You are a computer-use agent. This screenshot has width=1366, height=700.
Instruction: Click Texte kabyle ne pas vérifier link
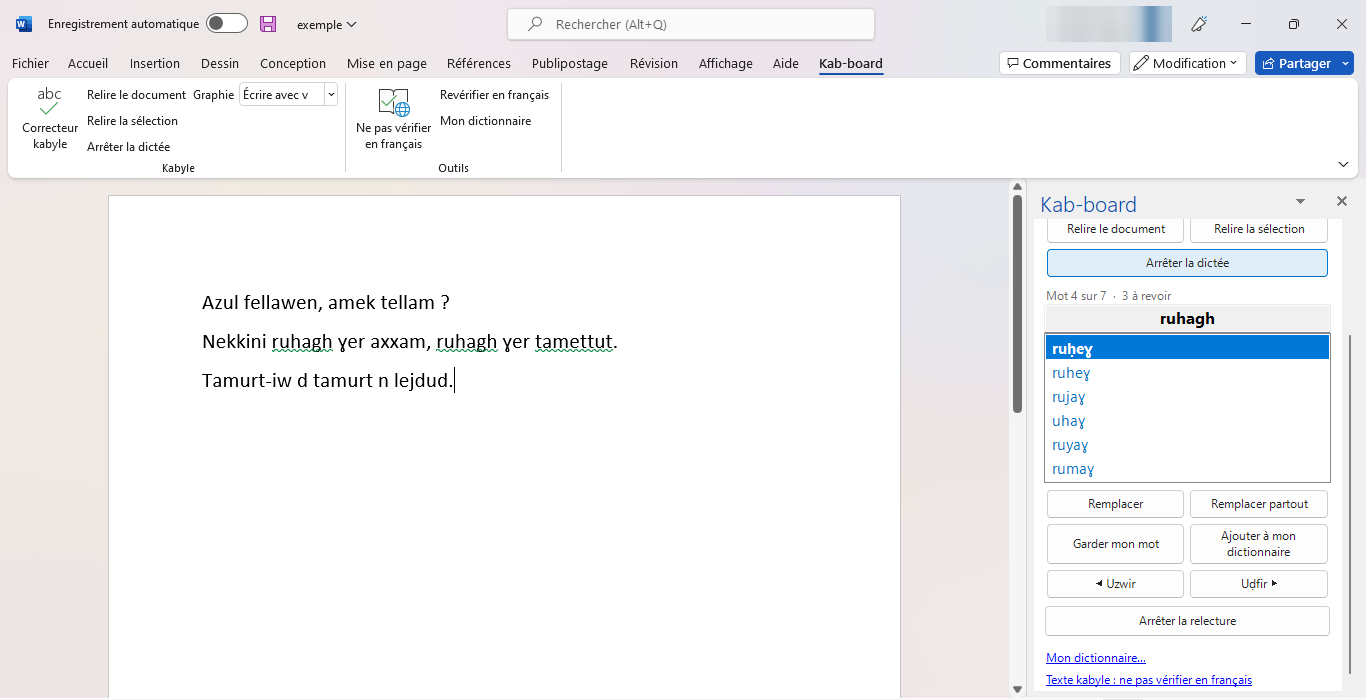[1149, 680]
